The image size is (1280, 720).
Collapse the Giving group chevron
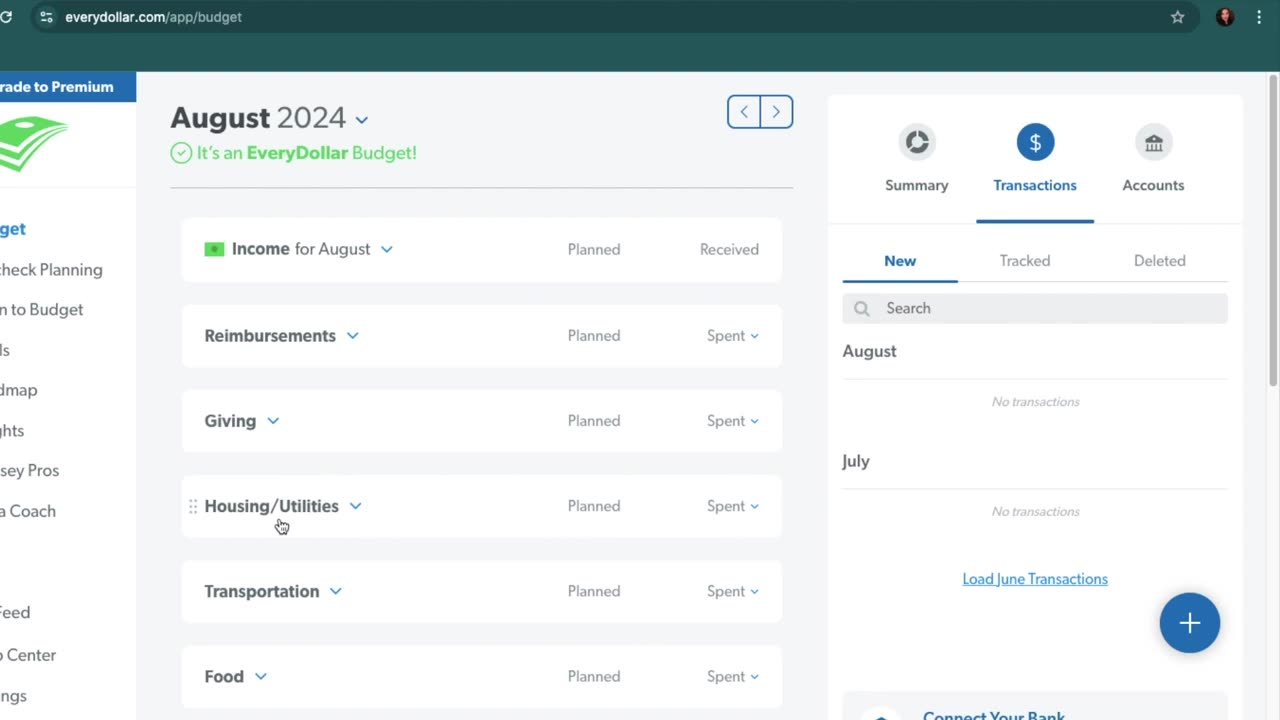click(x=273, y=421)
